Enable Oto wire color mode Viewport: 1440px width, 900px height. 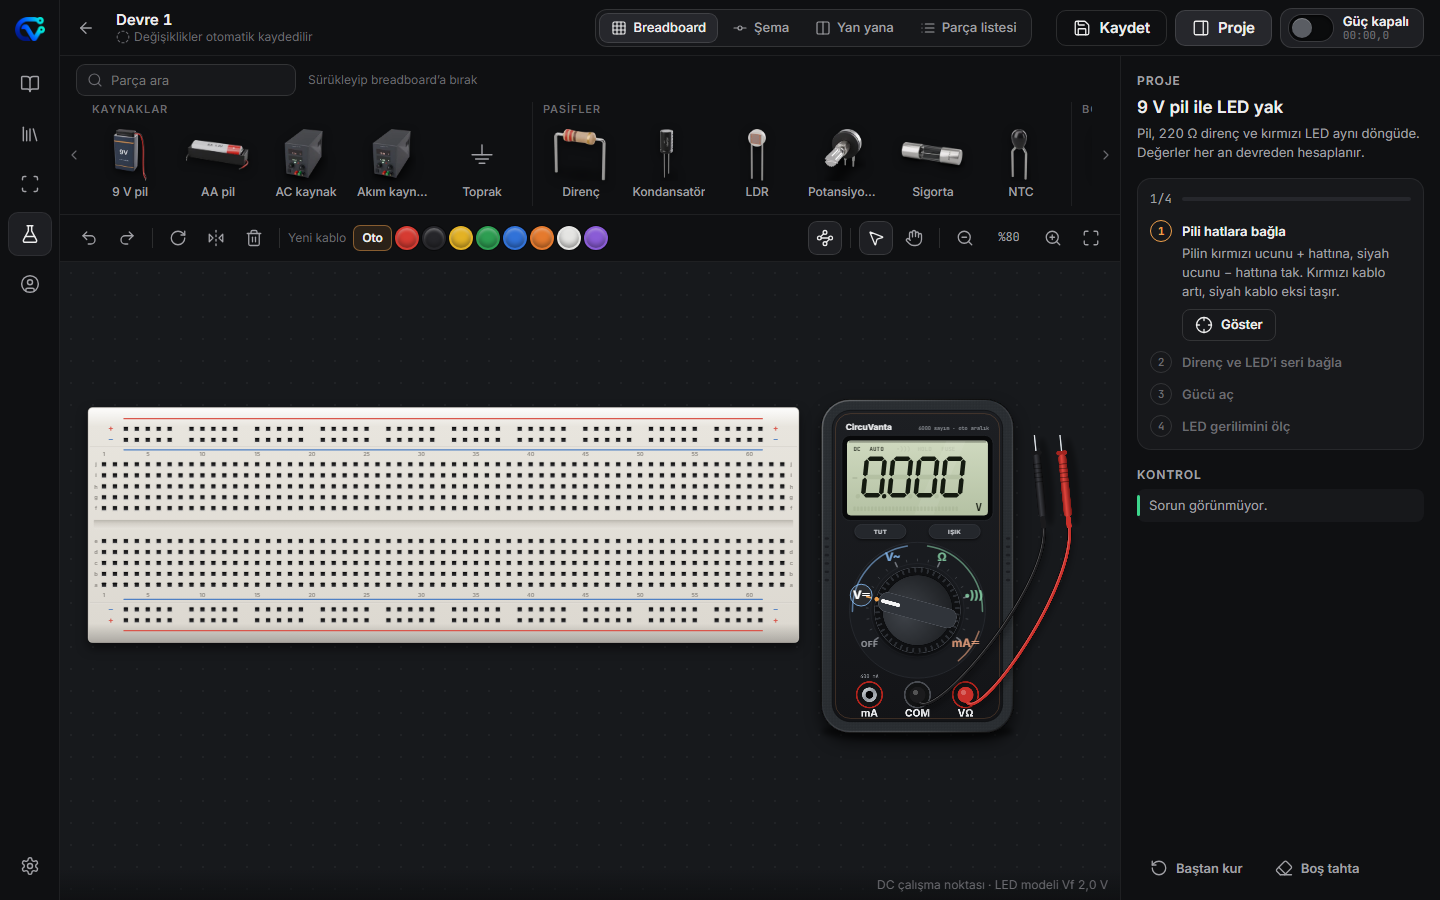pyautogui.click(x=372, y=238)
